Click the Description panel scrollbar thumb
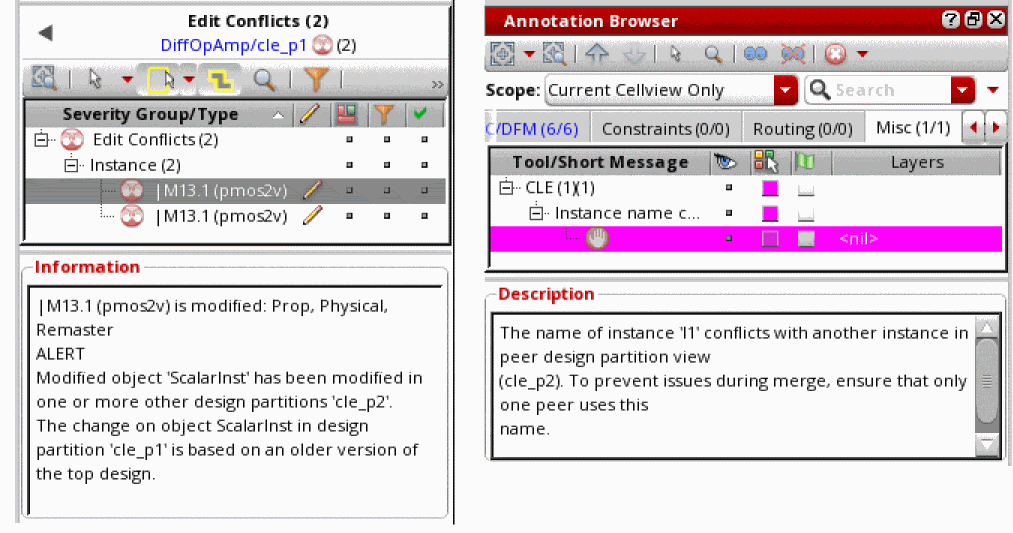 click(987, 381)
